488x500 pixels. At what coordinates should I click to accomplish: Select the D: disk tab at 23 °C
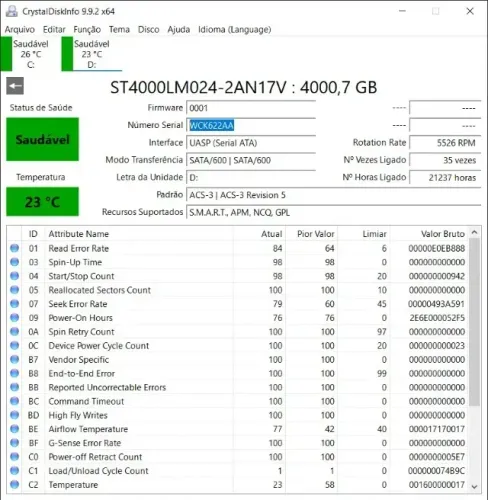point(92,54)
